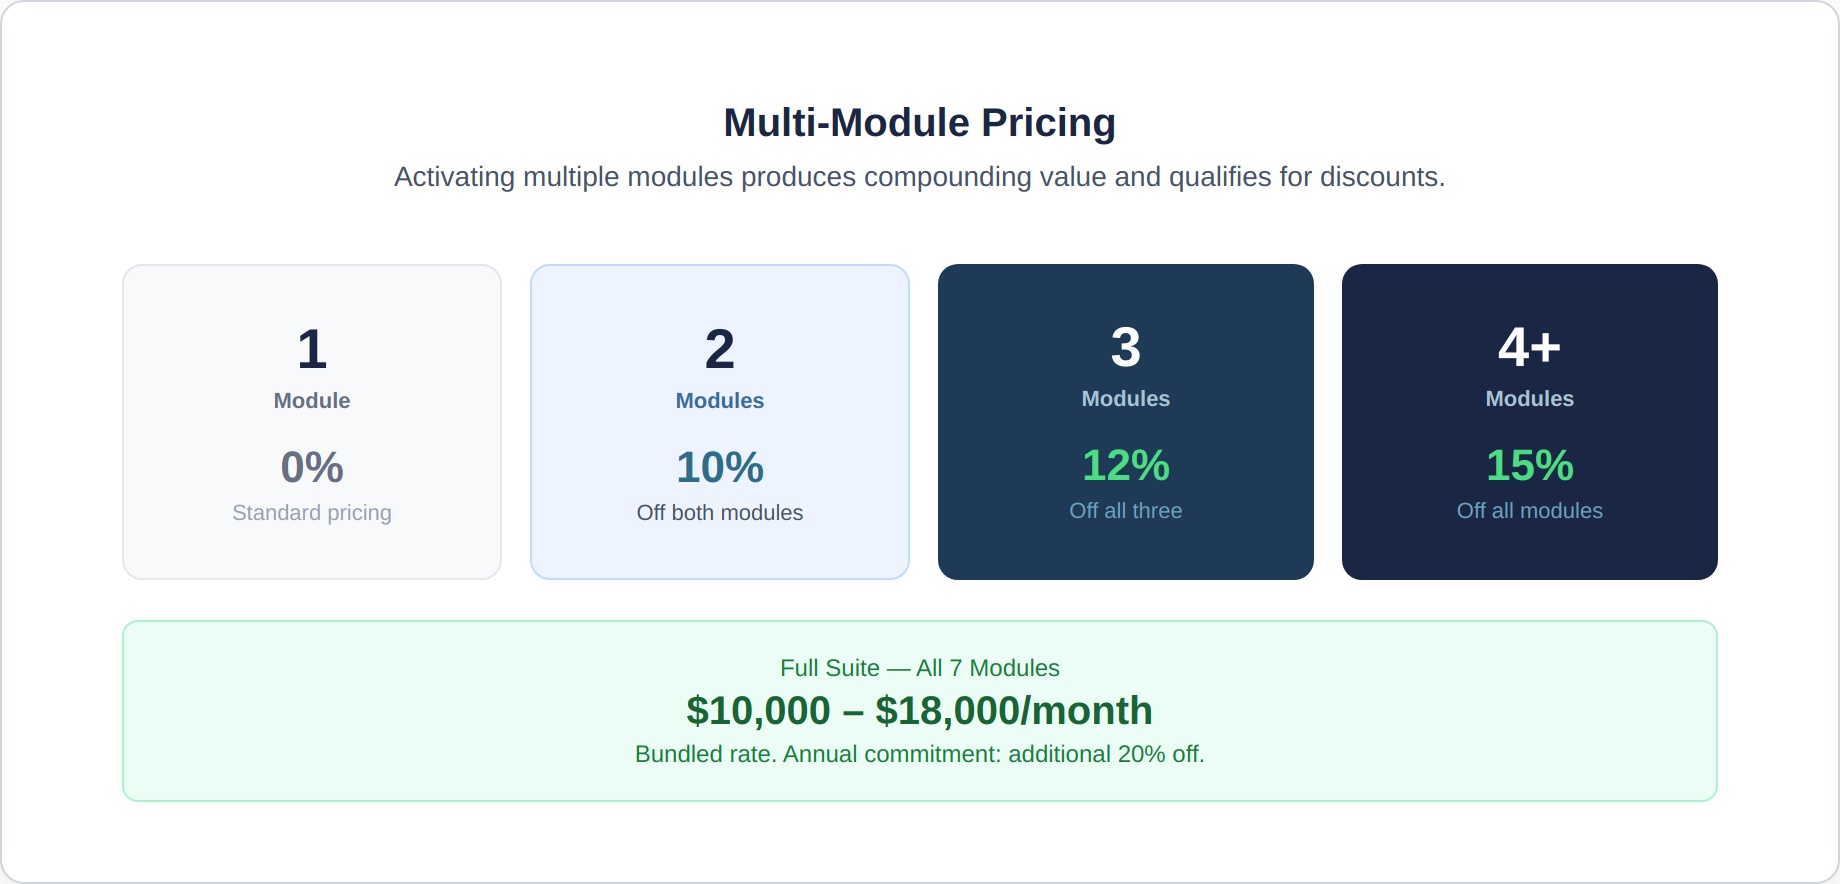
Task: Click the singular "Module" label in the first card
Action: click(312, 401)
